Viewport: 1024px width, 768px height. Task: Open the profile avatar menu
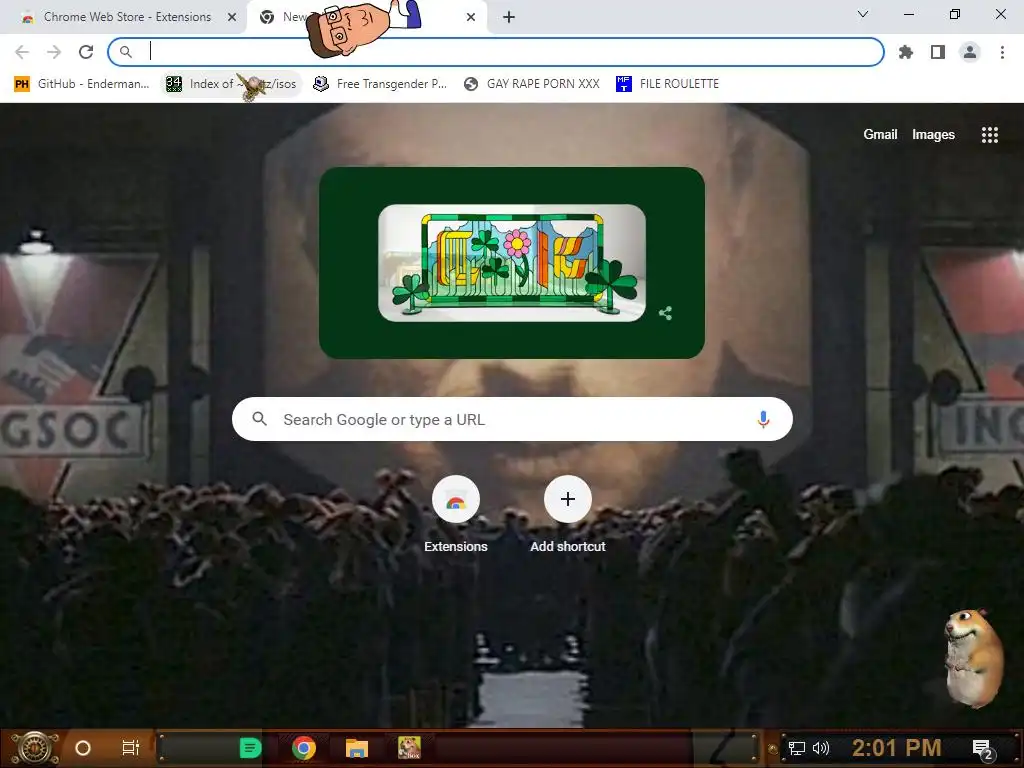(x=970, y=52)
